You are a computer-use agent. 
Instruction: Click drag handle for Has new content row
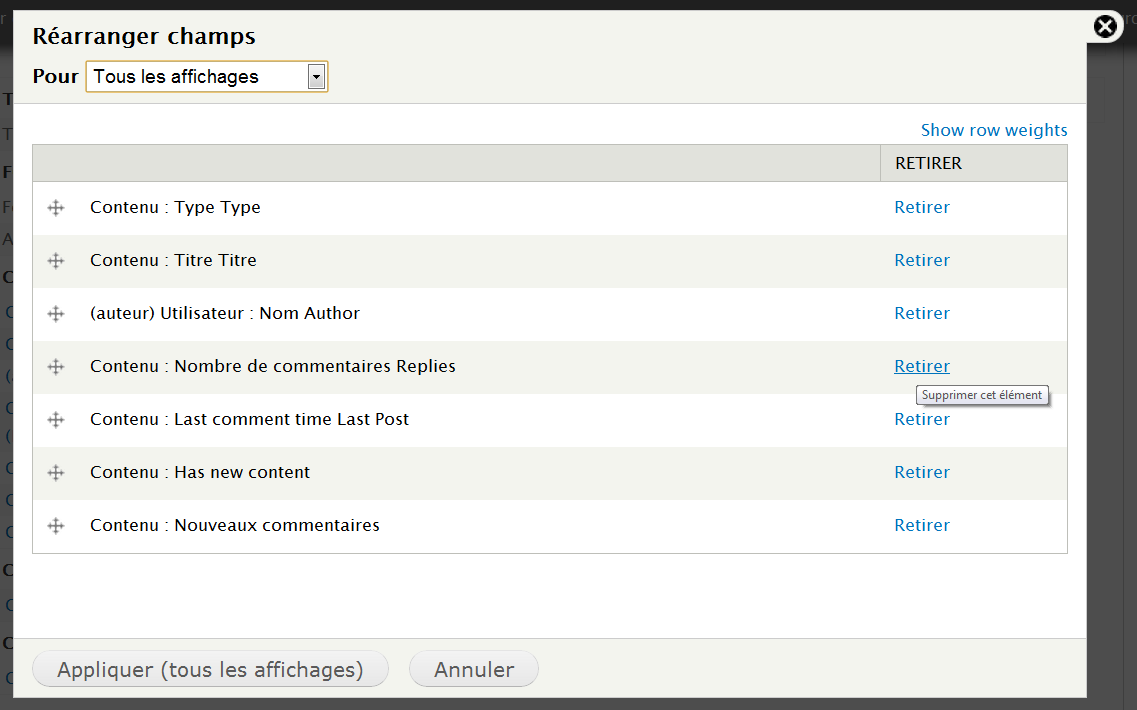(x=56, y=473)
